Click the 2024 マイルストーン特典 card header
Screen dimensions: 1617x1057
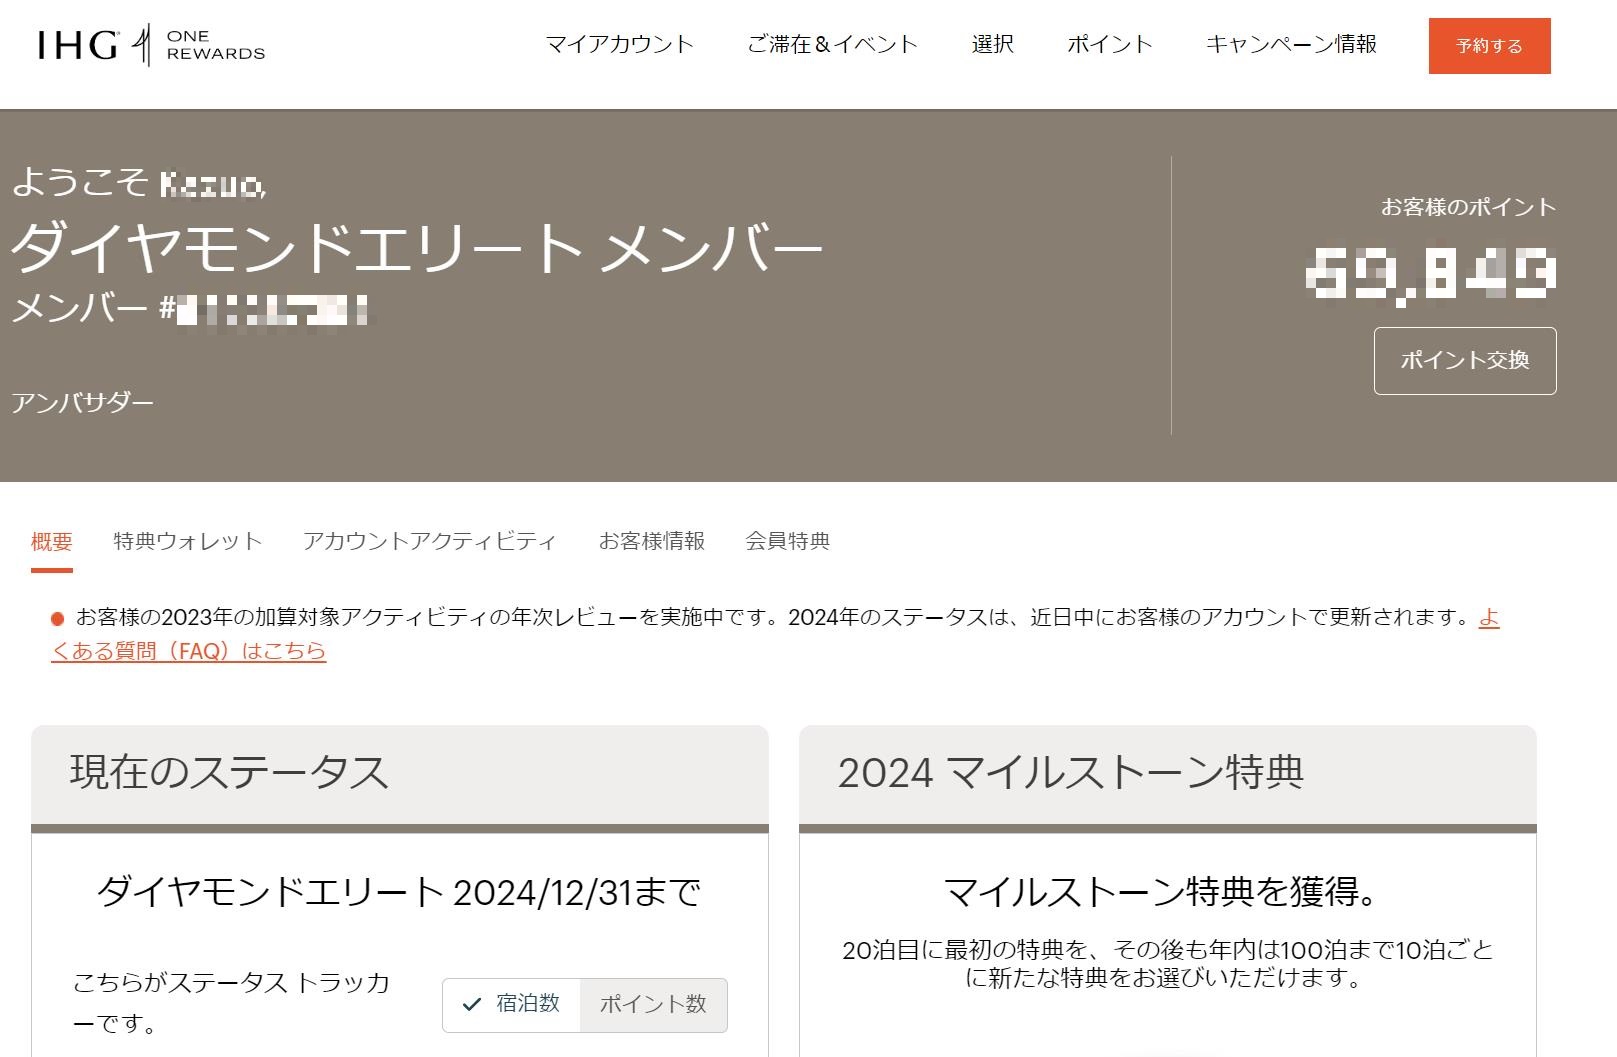[x=1168, y=774]
